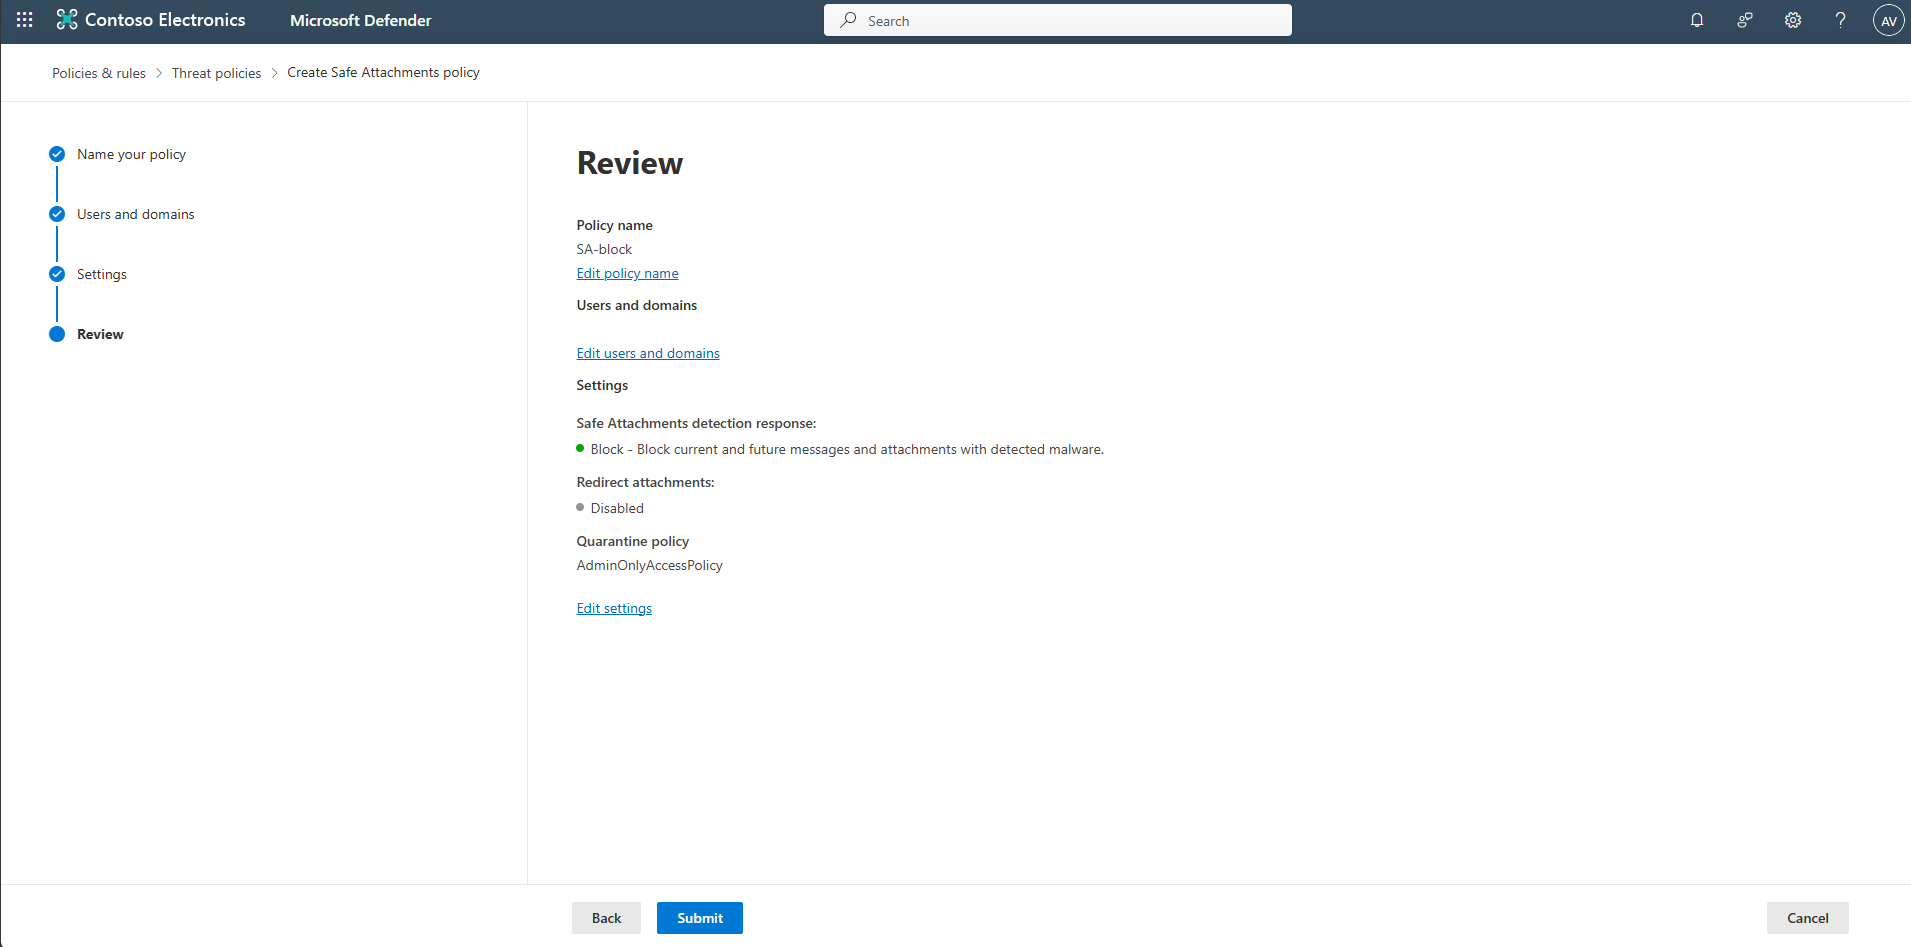Image resolution: width=1911 pixels, height=947 pixels.
Task: Go to Threat policies breadcrumb
Action: (216, 73)
